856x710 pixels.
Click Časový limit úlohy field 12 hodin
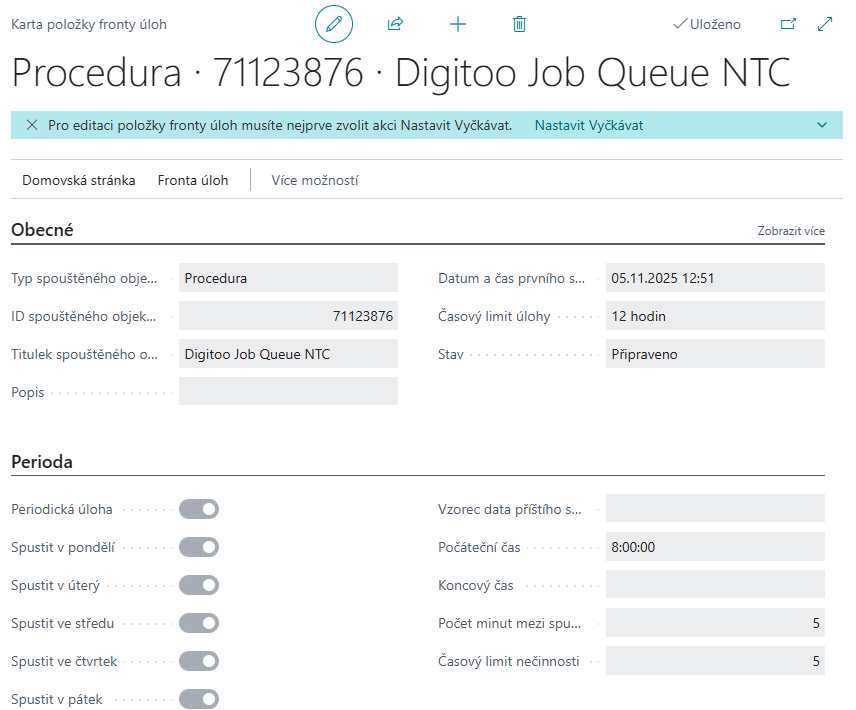pyautogui.click(x=715, y=316)
